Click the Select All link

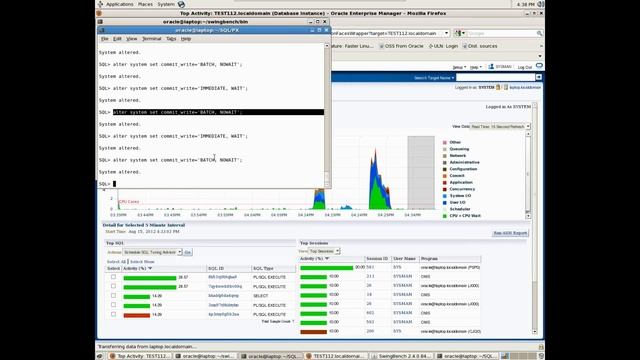[x=116, y=262]
